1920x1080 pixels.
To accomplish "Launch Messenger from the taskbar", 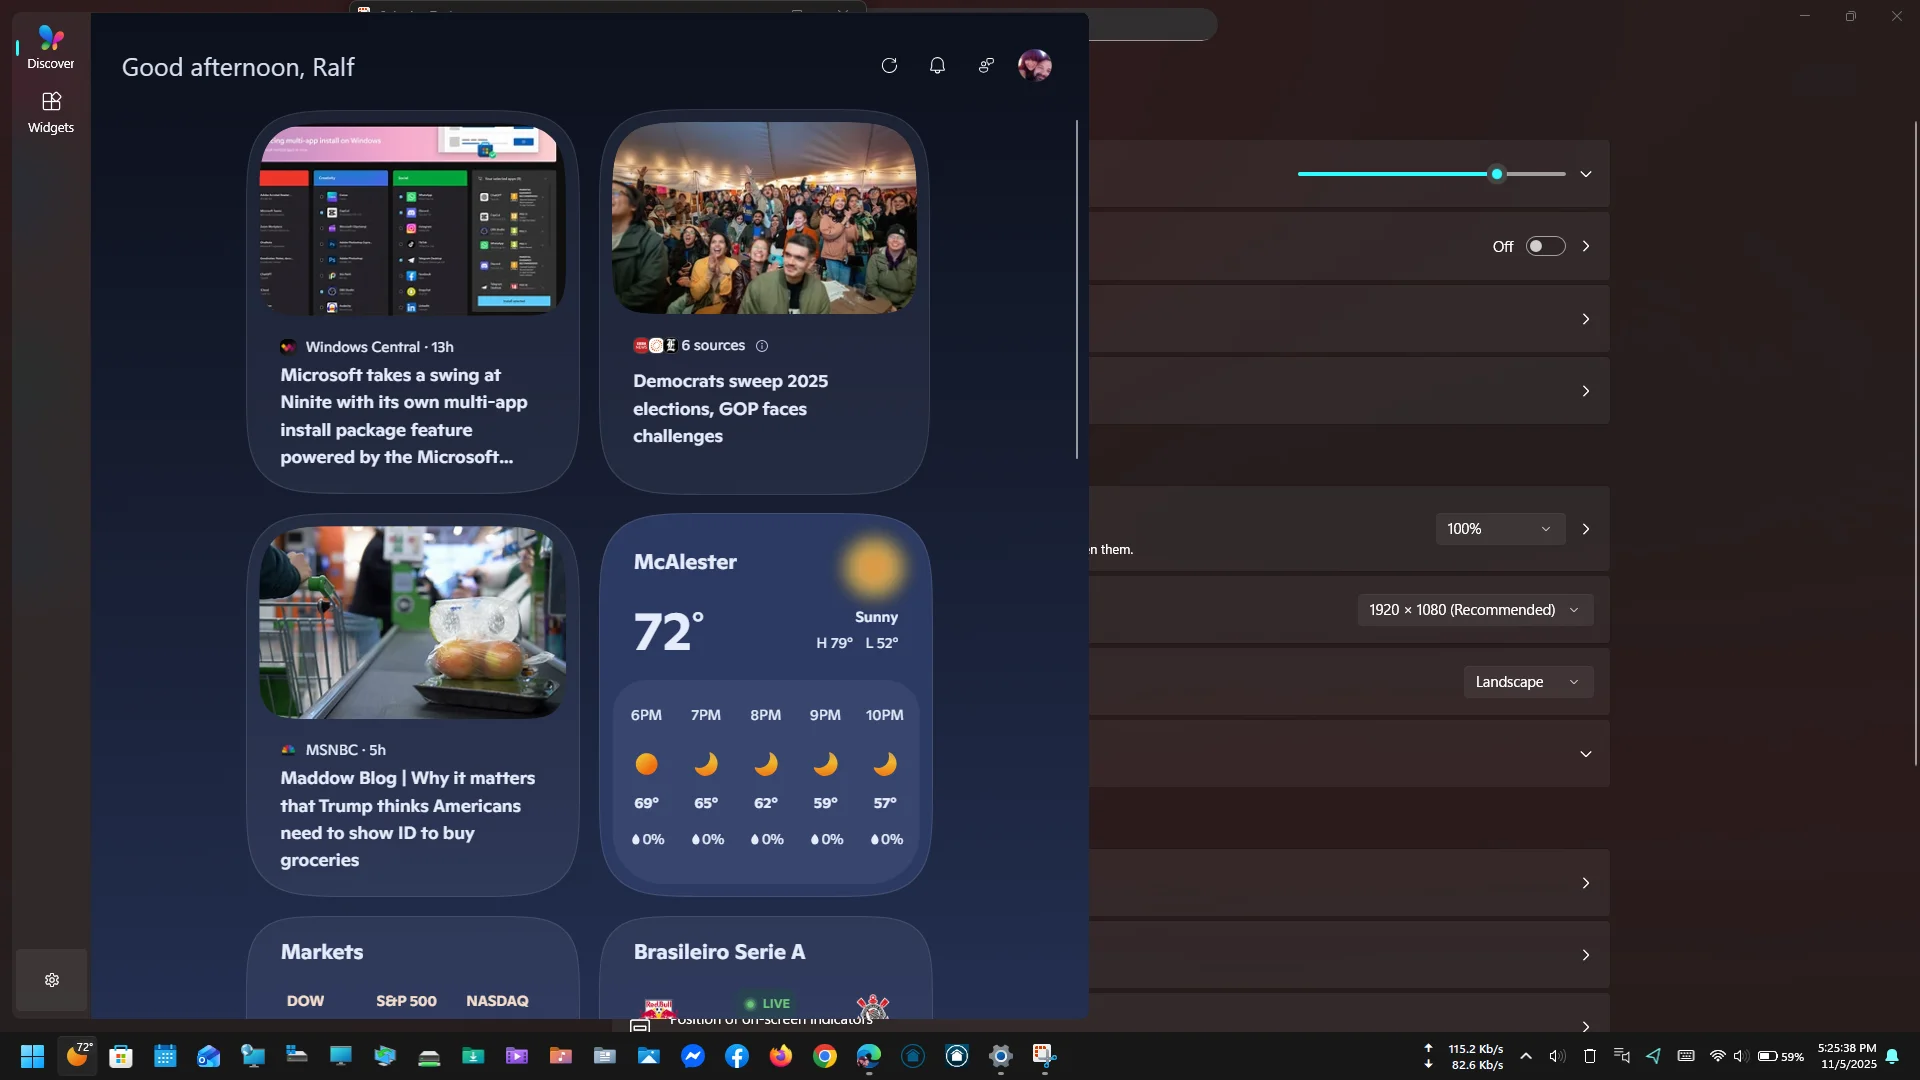I will [x=693, y=1056].
